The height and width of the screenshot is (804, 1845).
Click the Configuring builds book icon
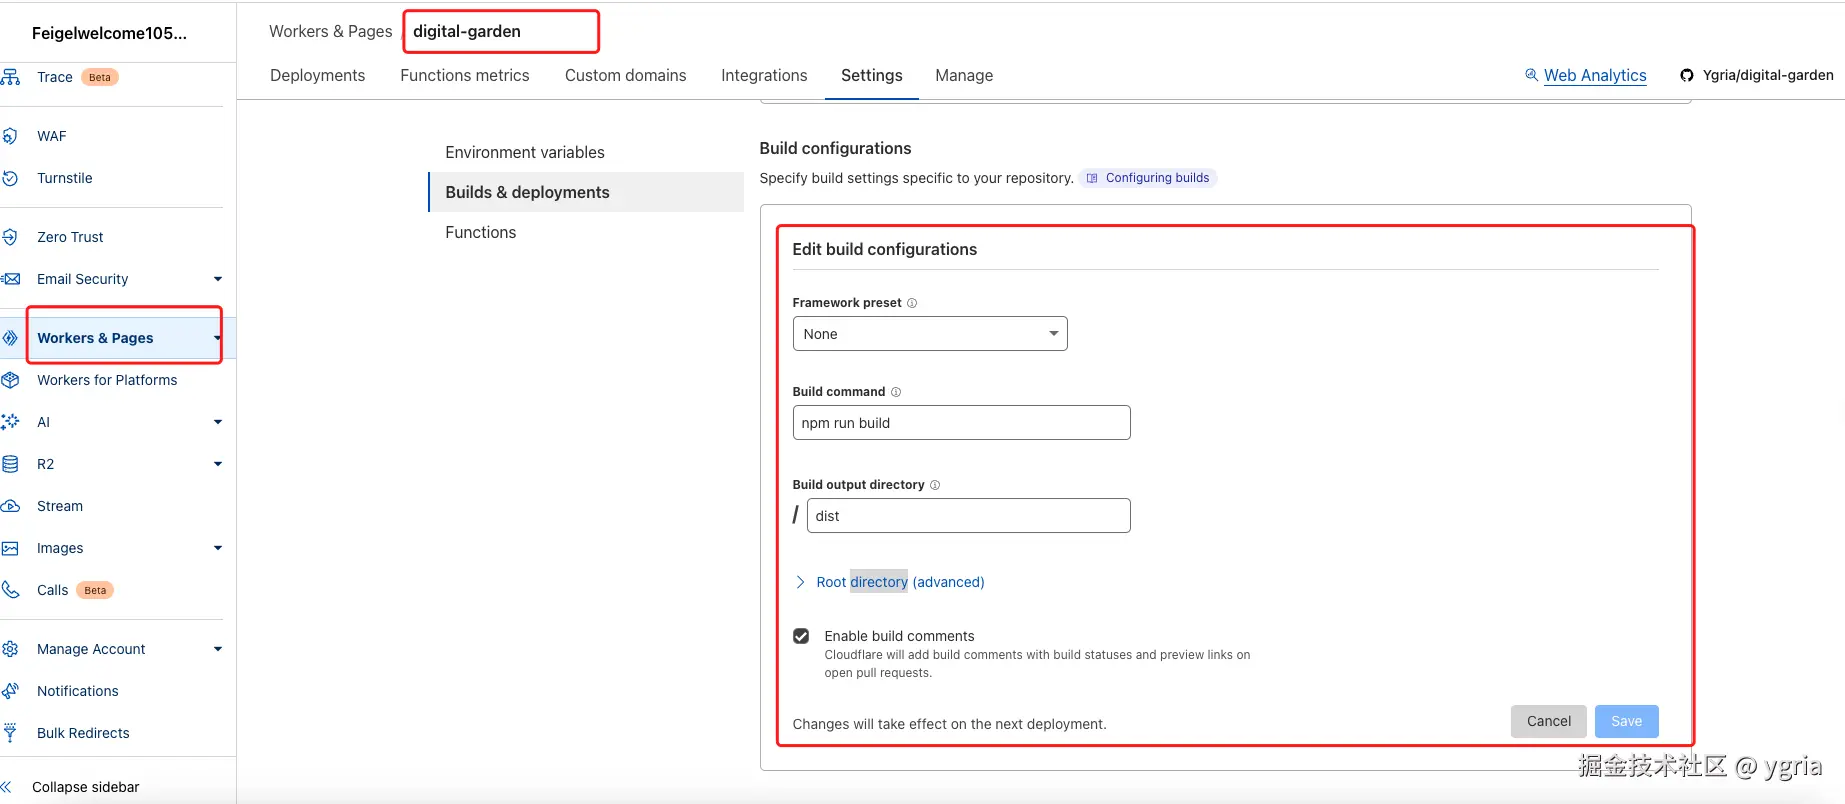(1092, 178)
